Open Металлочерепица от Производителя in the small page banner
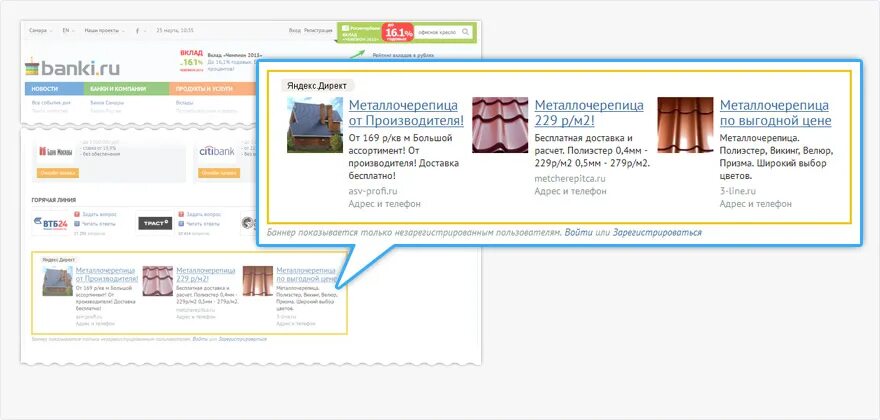This screenshot has width=880, height=420. [x=107, y=275]
